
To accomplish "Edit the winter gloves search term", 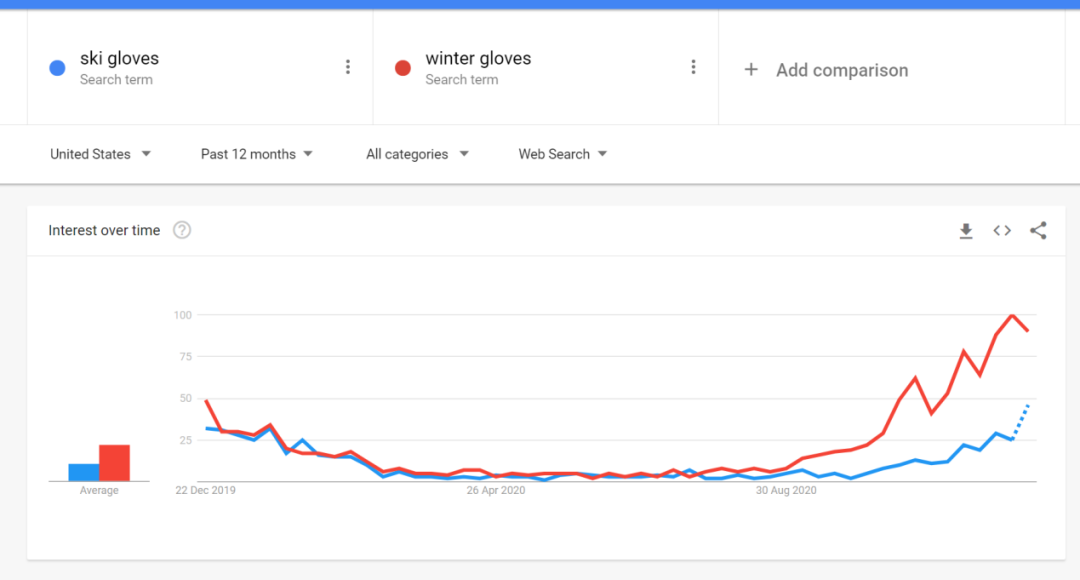I will [478, 59].
